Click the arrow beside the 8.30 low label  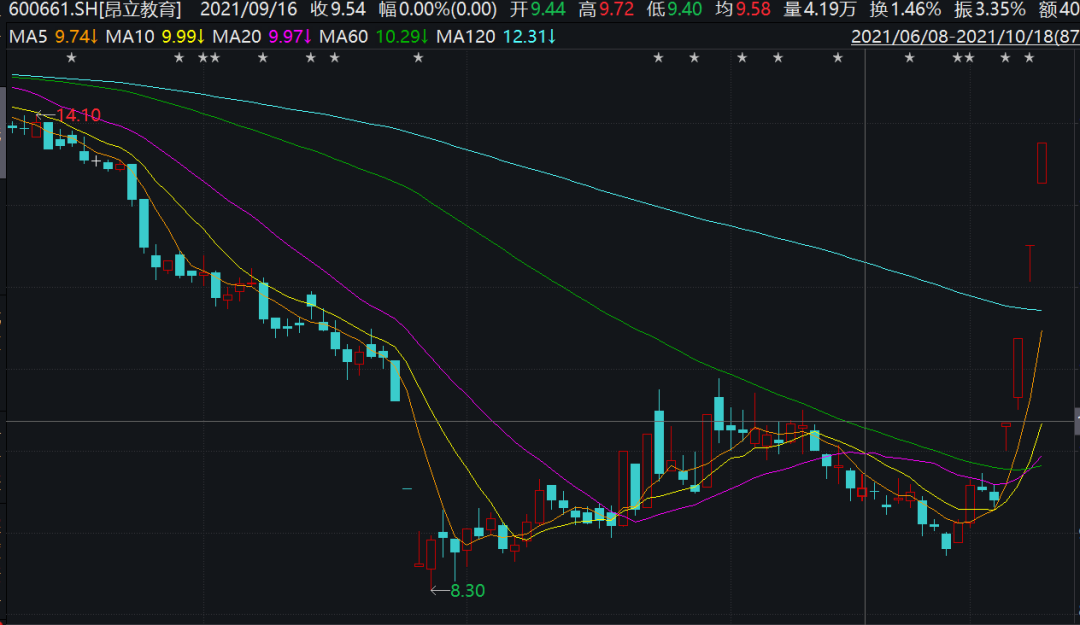[439, 591]
